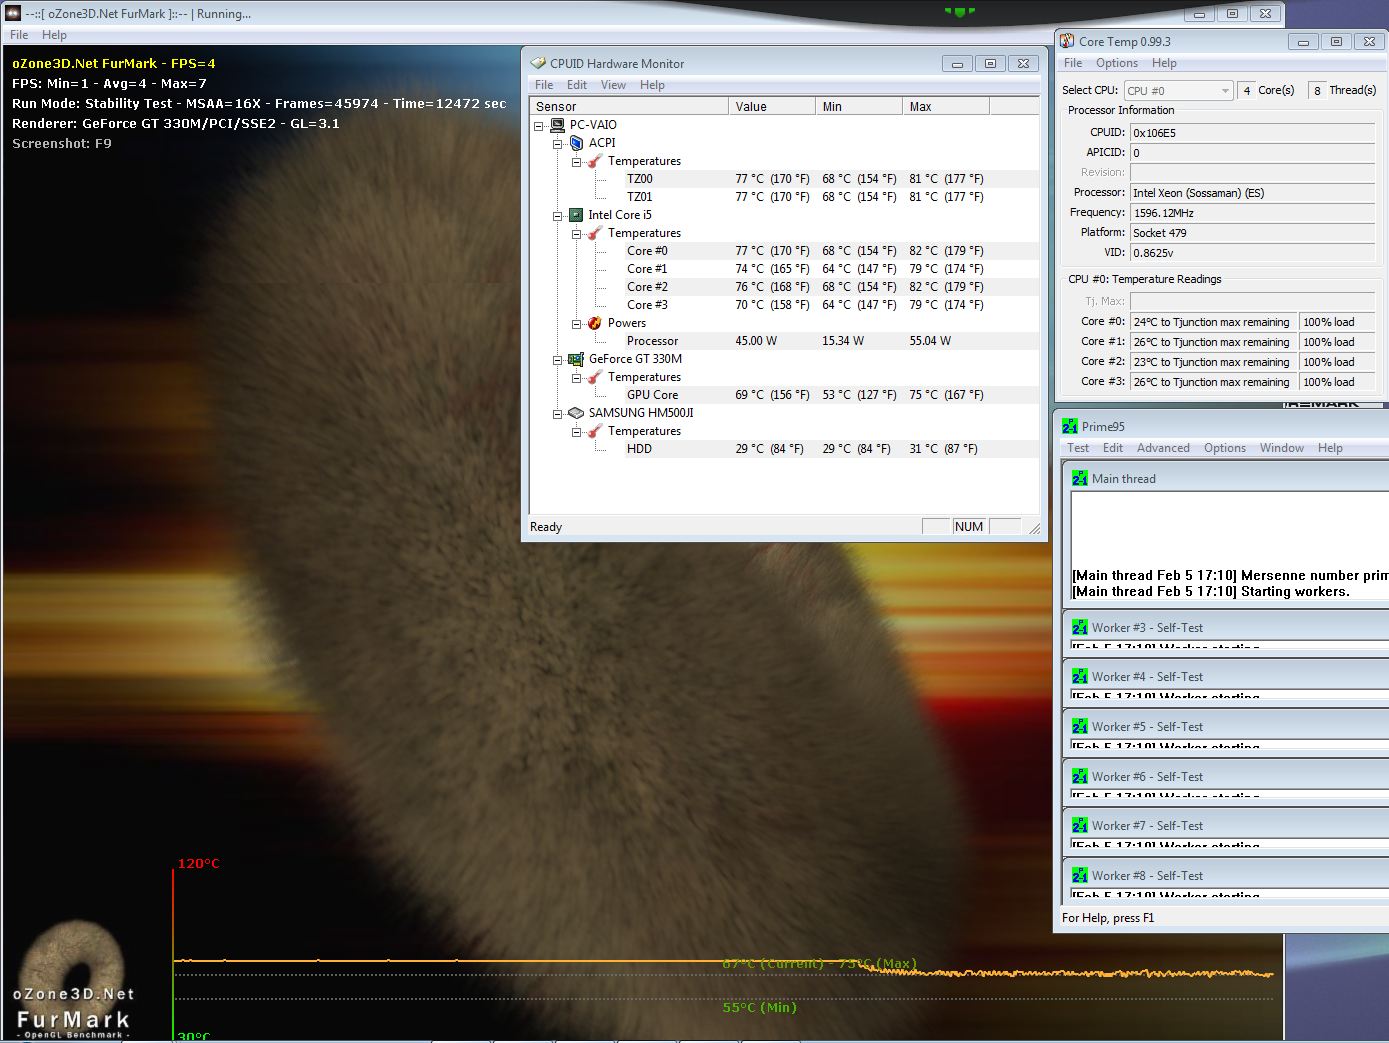Click the Main thread window icon
1389x1043 pixels.
click(1080, 478)
